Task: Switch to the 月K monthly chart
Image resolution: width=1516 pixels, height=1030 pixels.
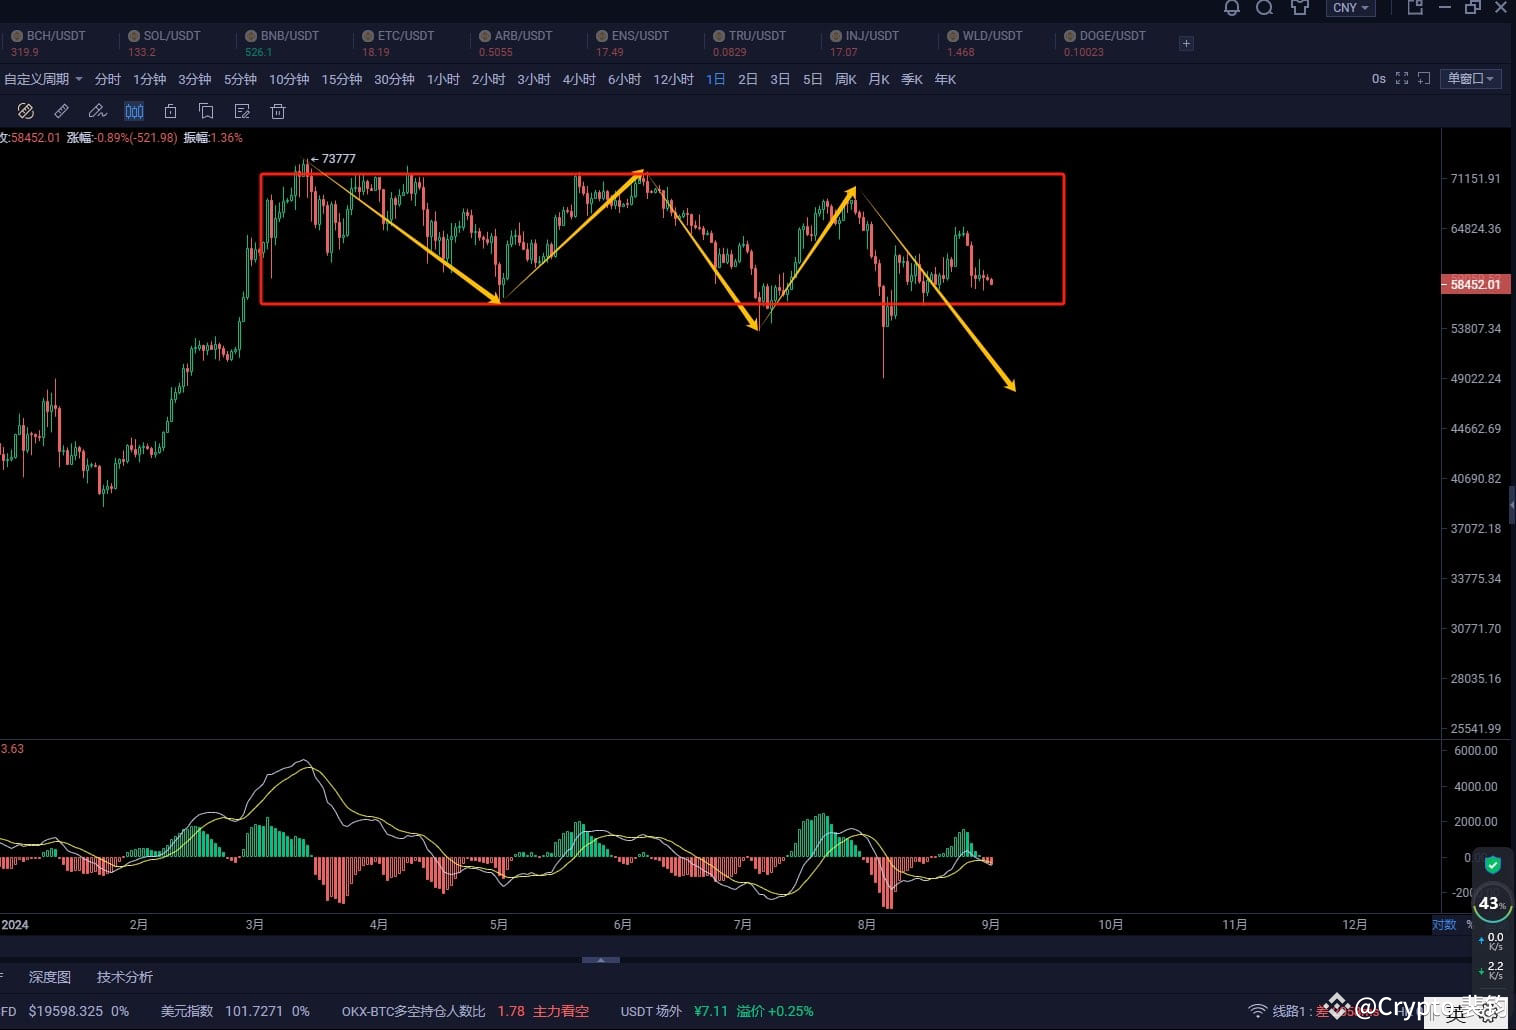Action: tap(879, 79)
